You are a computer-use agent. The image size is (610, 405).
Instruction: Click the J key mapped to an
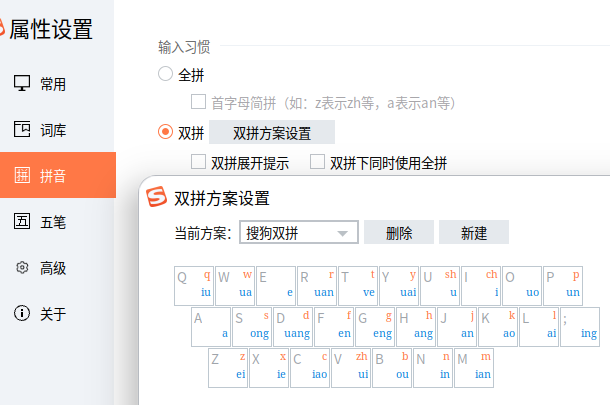[457, 327]
